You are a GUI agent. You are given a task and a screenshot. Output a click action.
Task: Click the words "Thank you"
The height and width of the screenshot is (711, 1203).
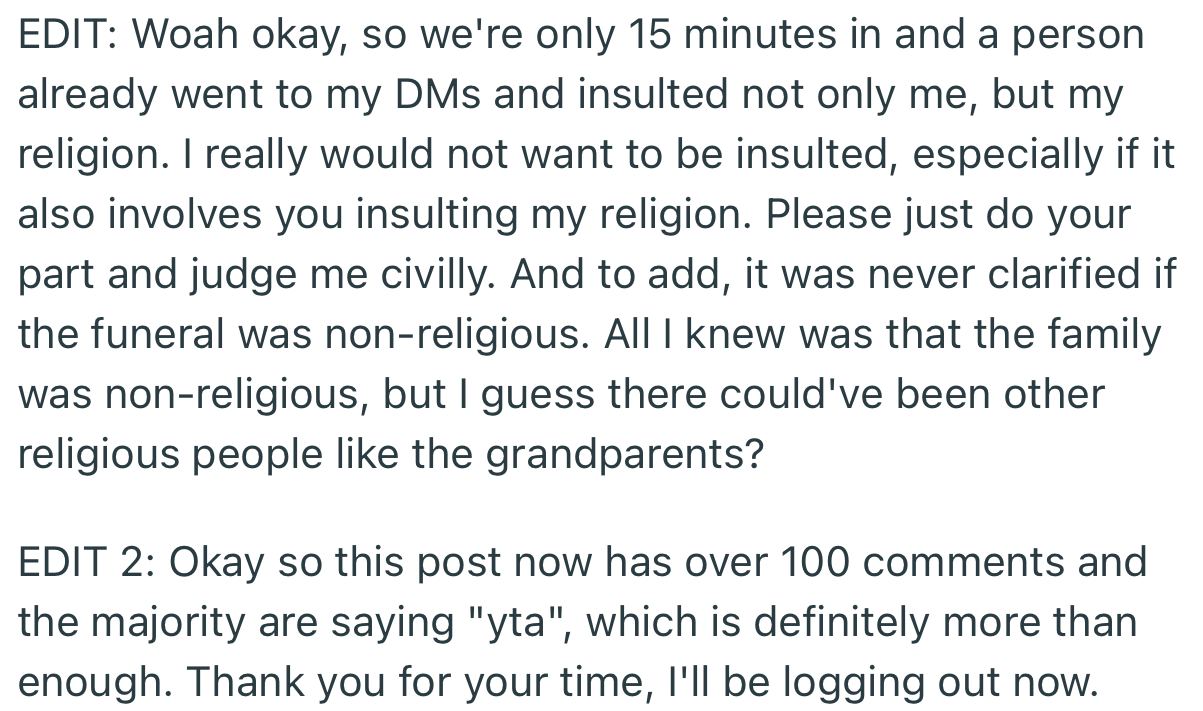pos(262,681)
